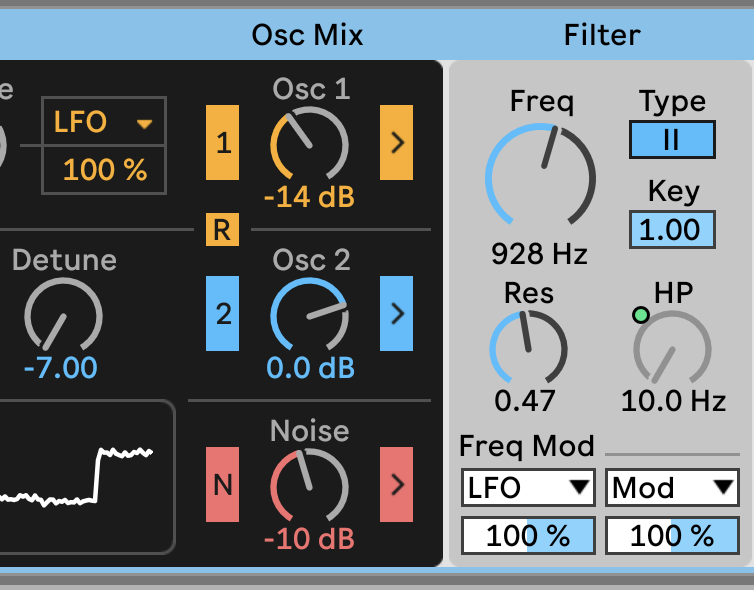
Task: Click the orange Osc 1 arrow button
Action: (396, 142)
